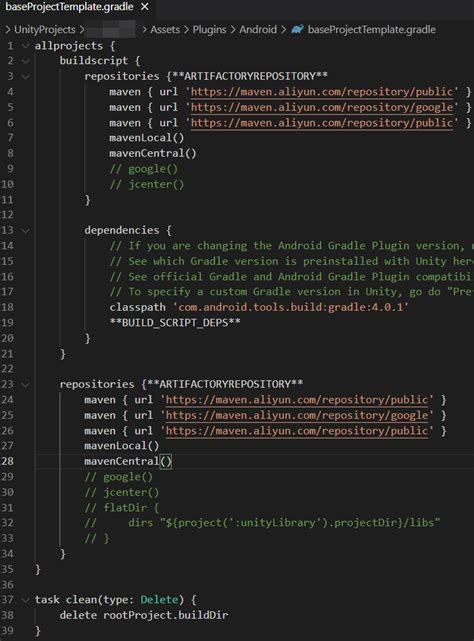474x641 pixels.
Task: Open UnityProjects breadcrumb segment
Action: point(45,29)
